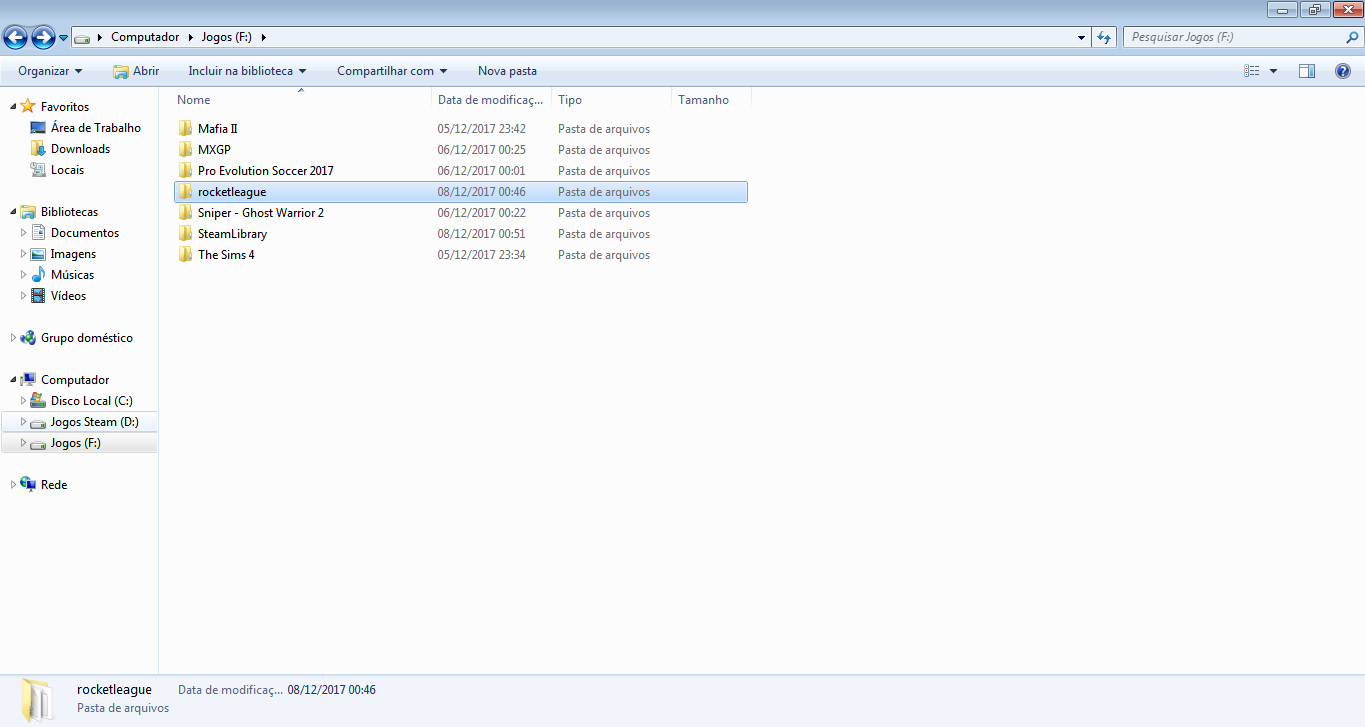This screenshot has height=727, width=1365.
Task: Select The Sims 4 folder icon
Action: (185, 254)
